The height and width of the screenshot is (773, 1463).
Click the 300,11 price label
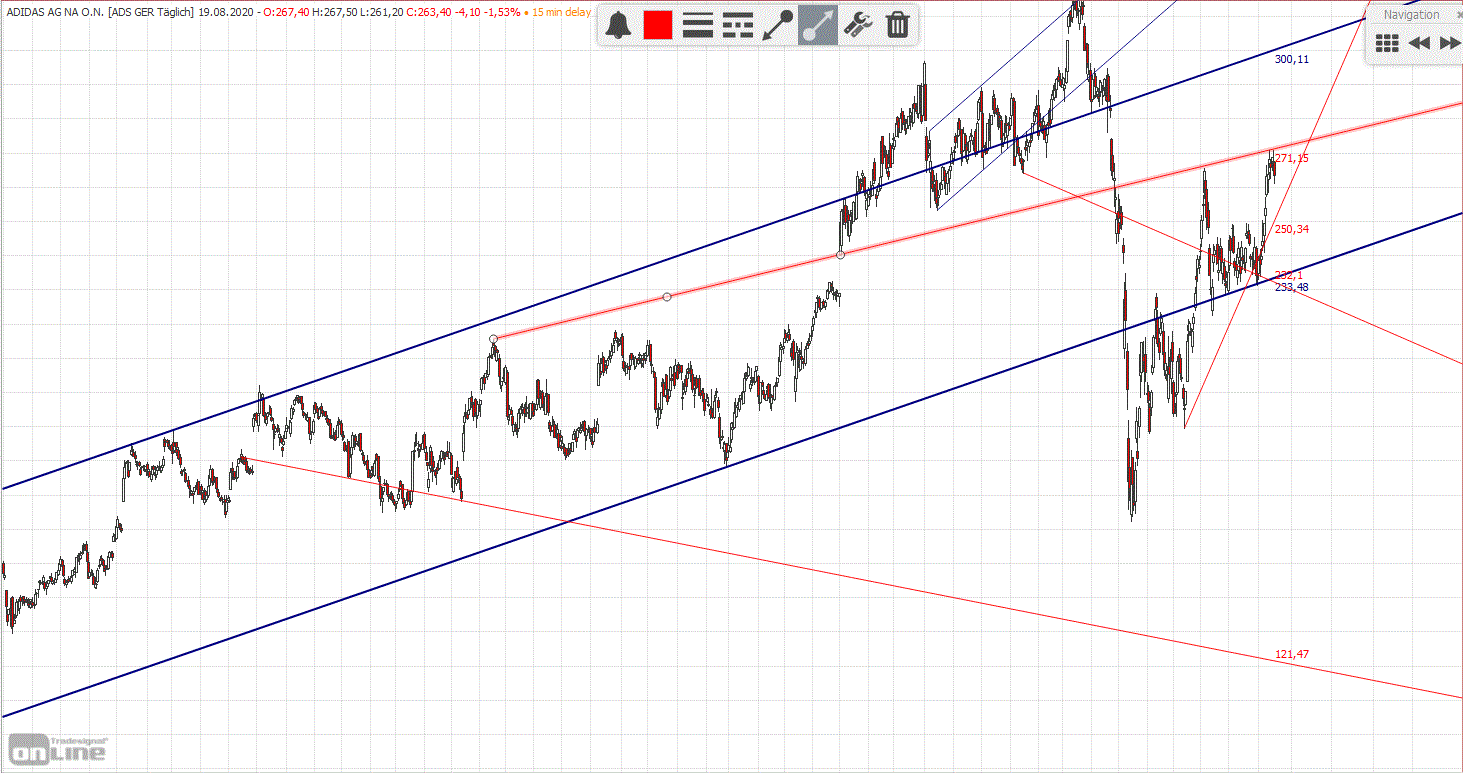tap(1291, 60)
